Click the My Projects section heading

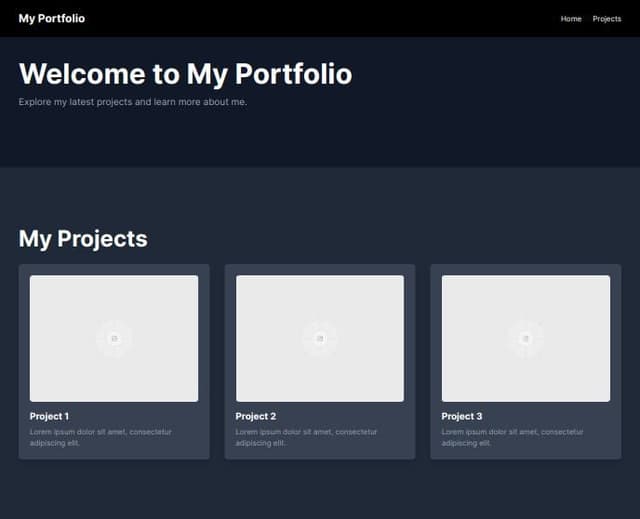click(83, 238)
